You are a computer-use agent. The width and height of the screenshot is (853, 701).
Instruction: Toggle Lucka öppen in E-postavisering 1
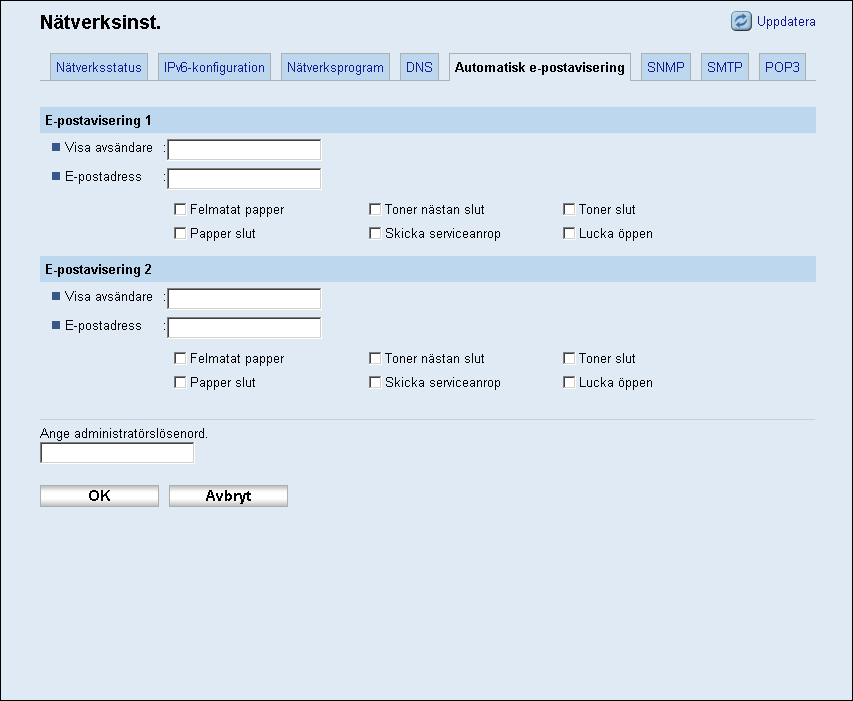[569, 233]
